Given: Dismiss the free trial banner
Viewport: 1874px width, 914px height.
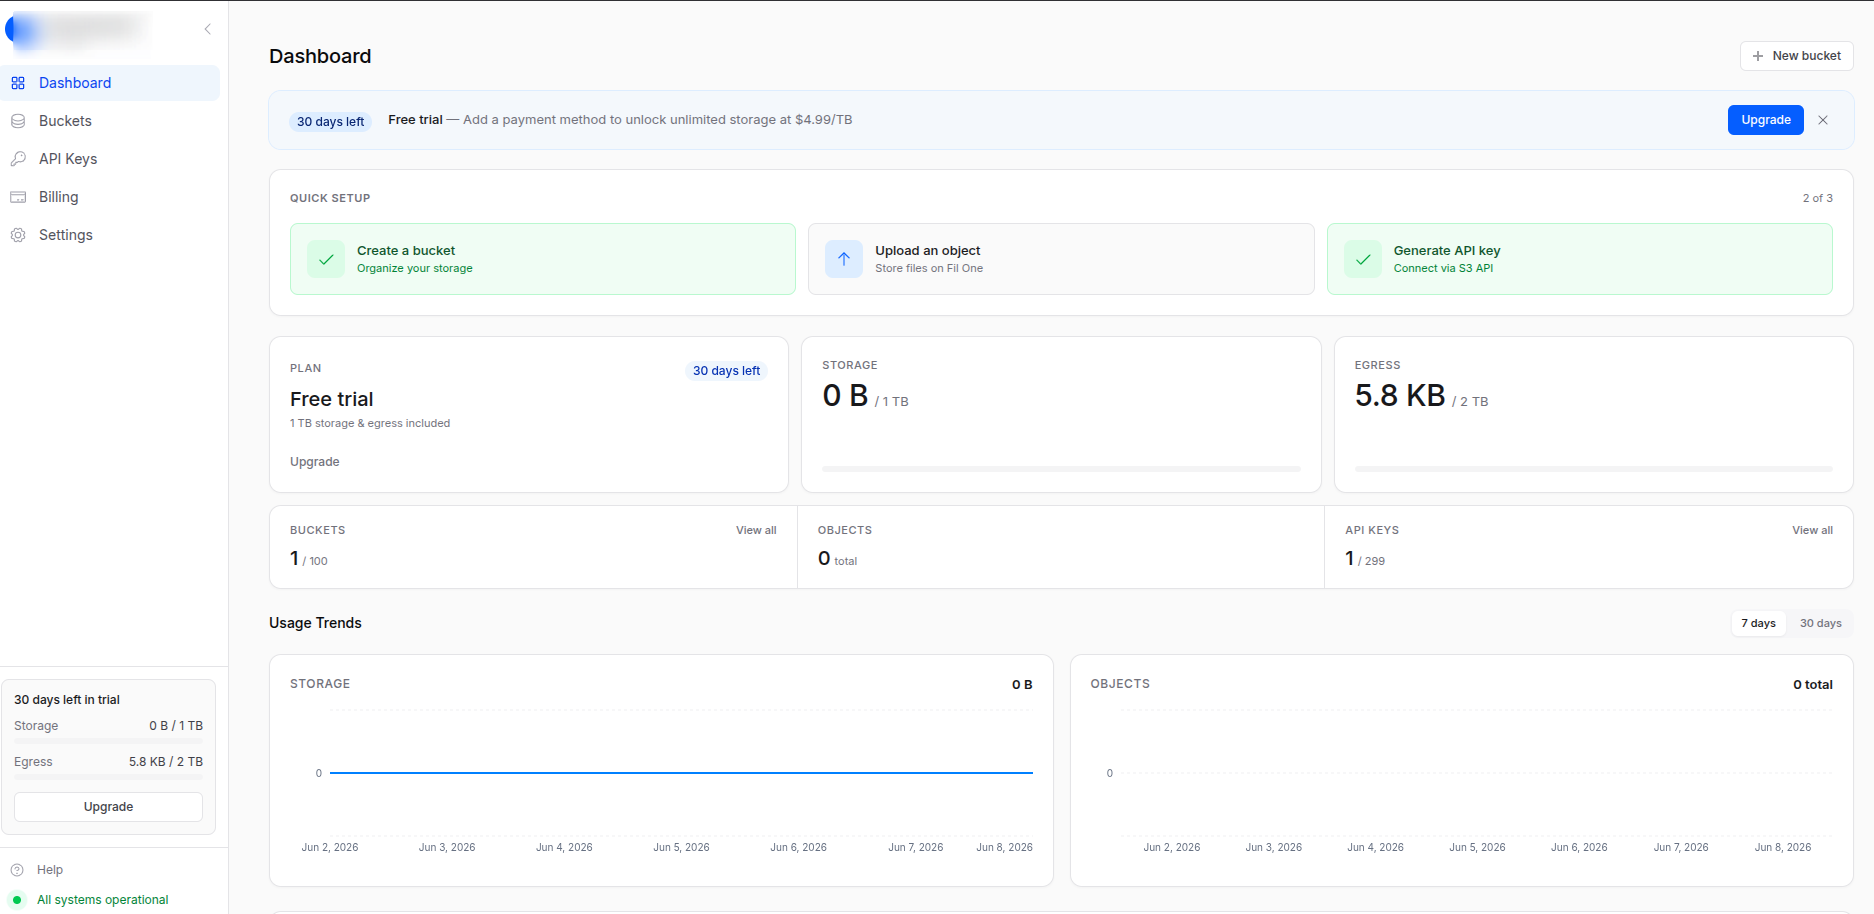Looking at the screenshot, I should click(x=1823, y=120).
